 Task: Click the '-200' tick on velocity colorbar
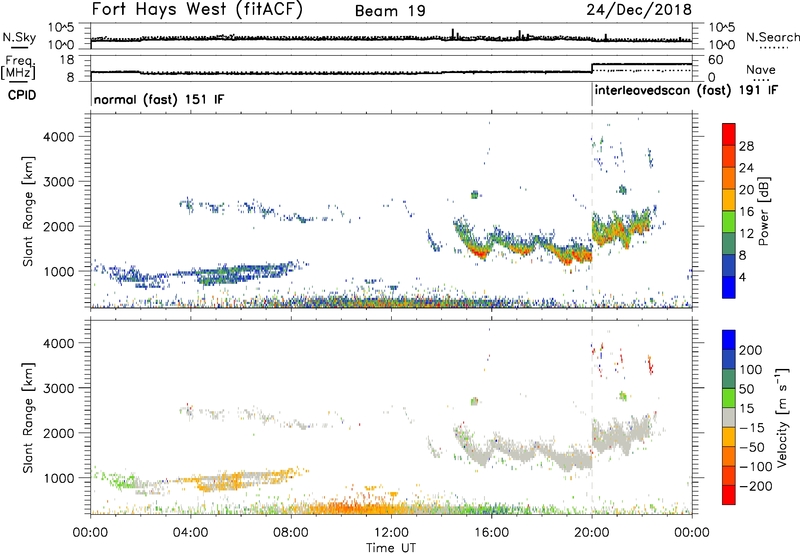(x=755, y=486)
